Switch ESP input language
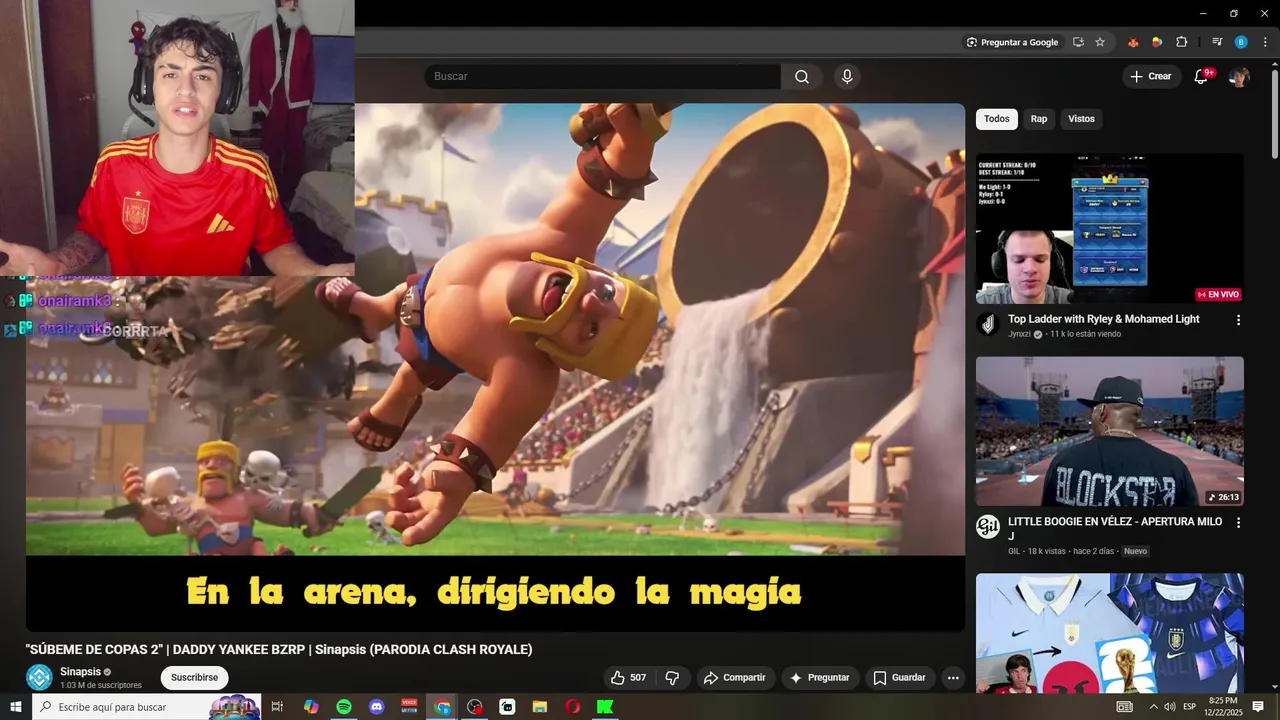Image resolution: width=1280 pixels, height=720 pixels. [1190, 707]
